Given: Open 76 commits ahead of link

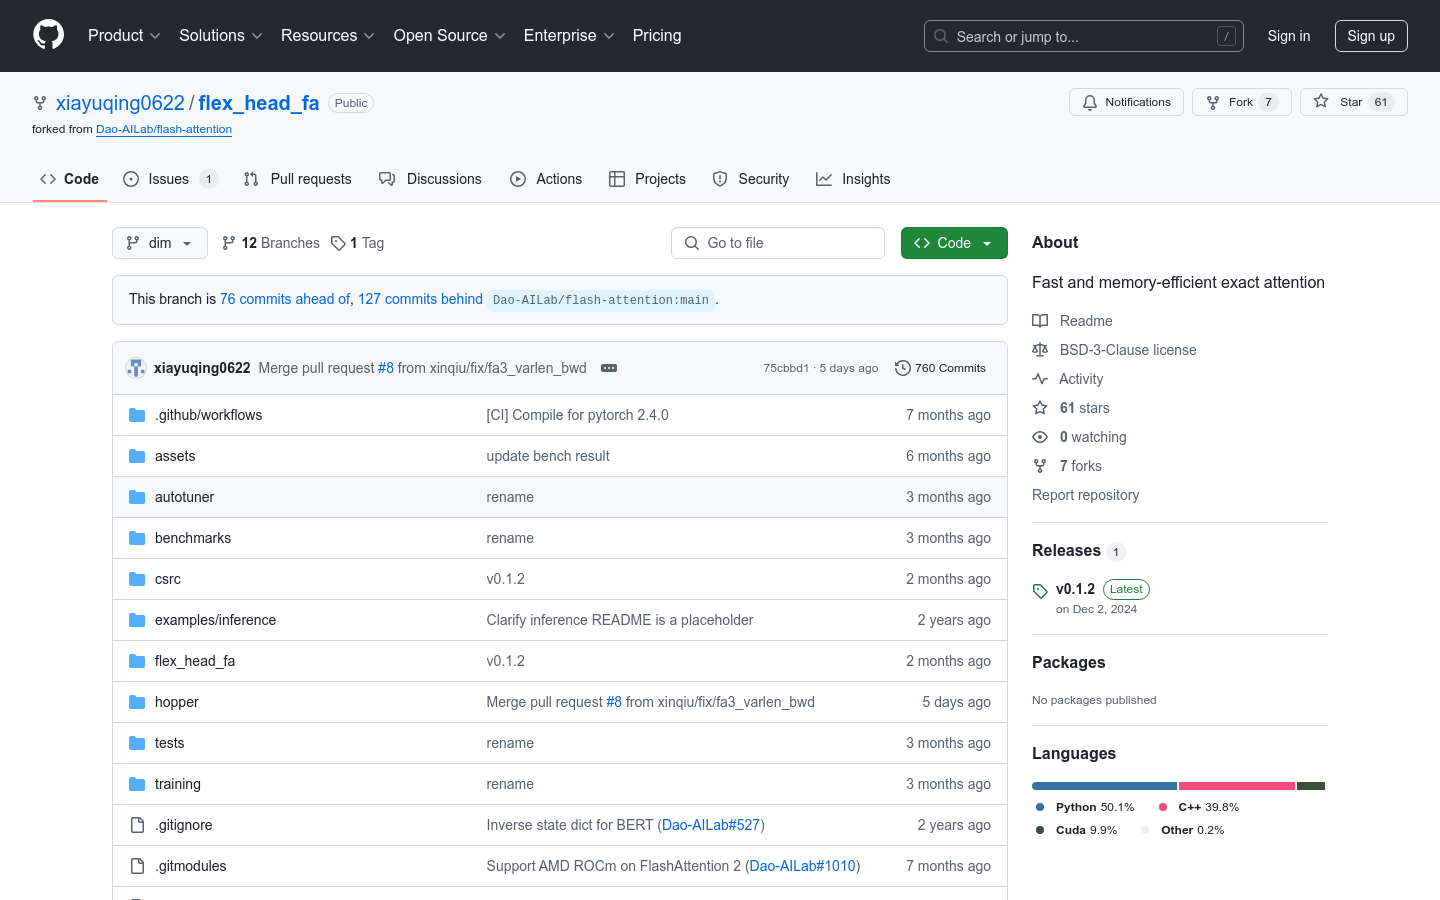Looking at the screenshot, I should click(285, 299).
